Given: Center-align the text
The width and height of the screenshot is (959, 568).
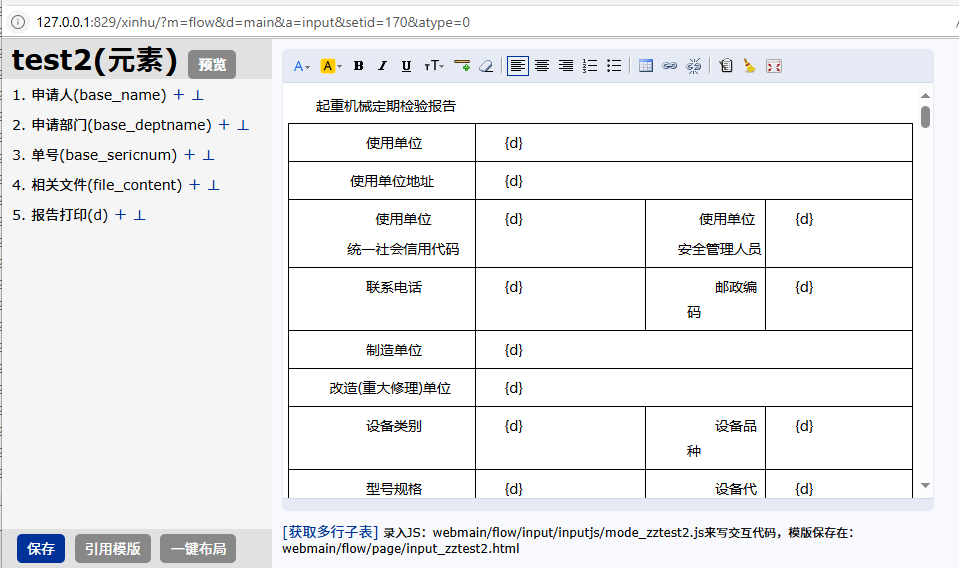Looking at the screenshot, I should pyautogui.click(x=542, y=66).
